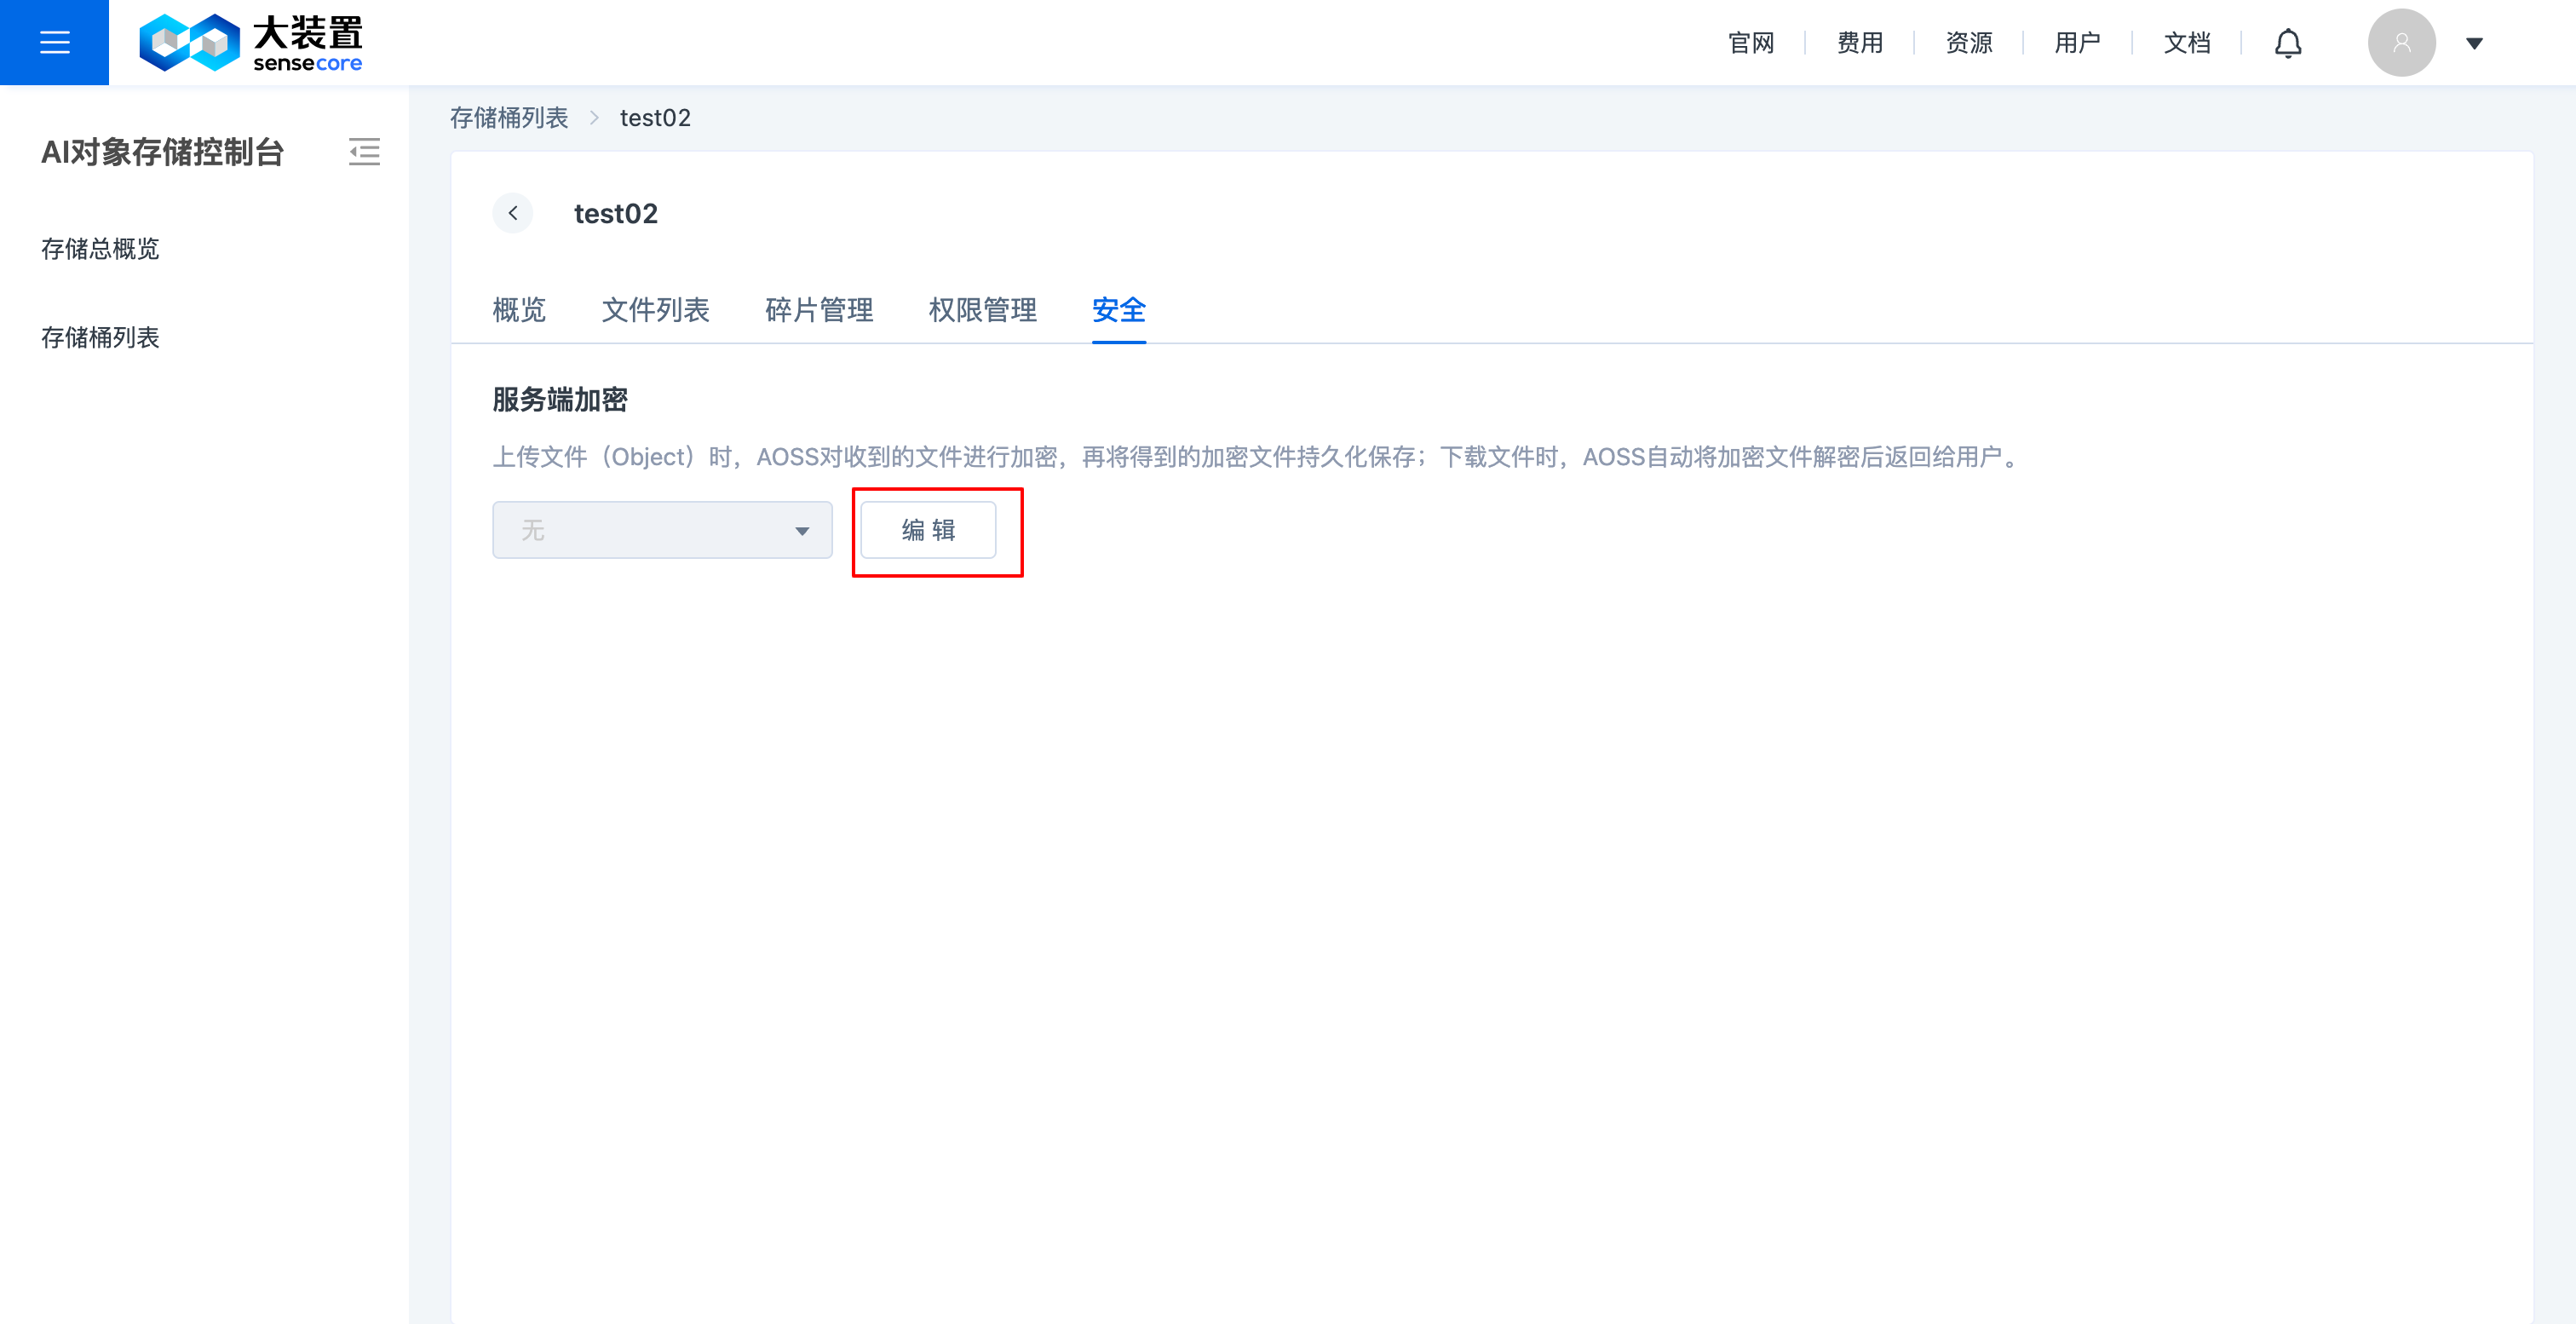Click the back arrow beside test02
Image resolution: width=2576 pixels, height=1324 pixels.
[513, 213]
